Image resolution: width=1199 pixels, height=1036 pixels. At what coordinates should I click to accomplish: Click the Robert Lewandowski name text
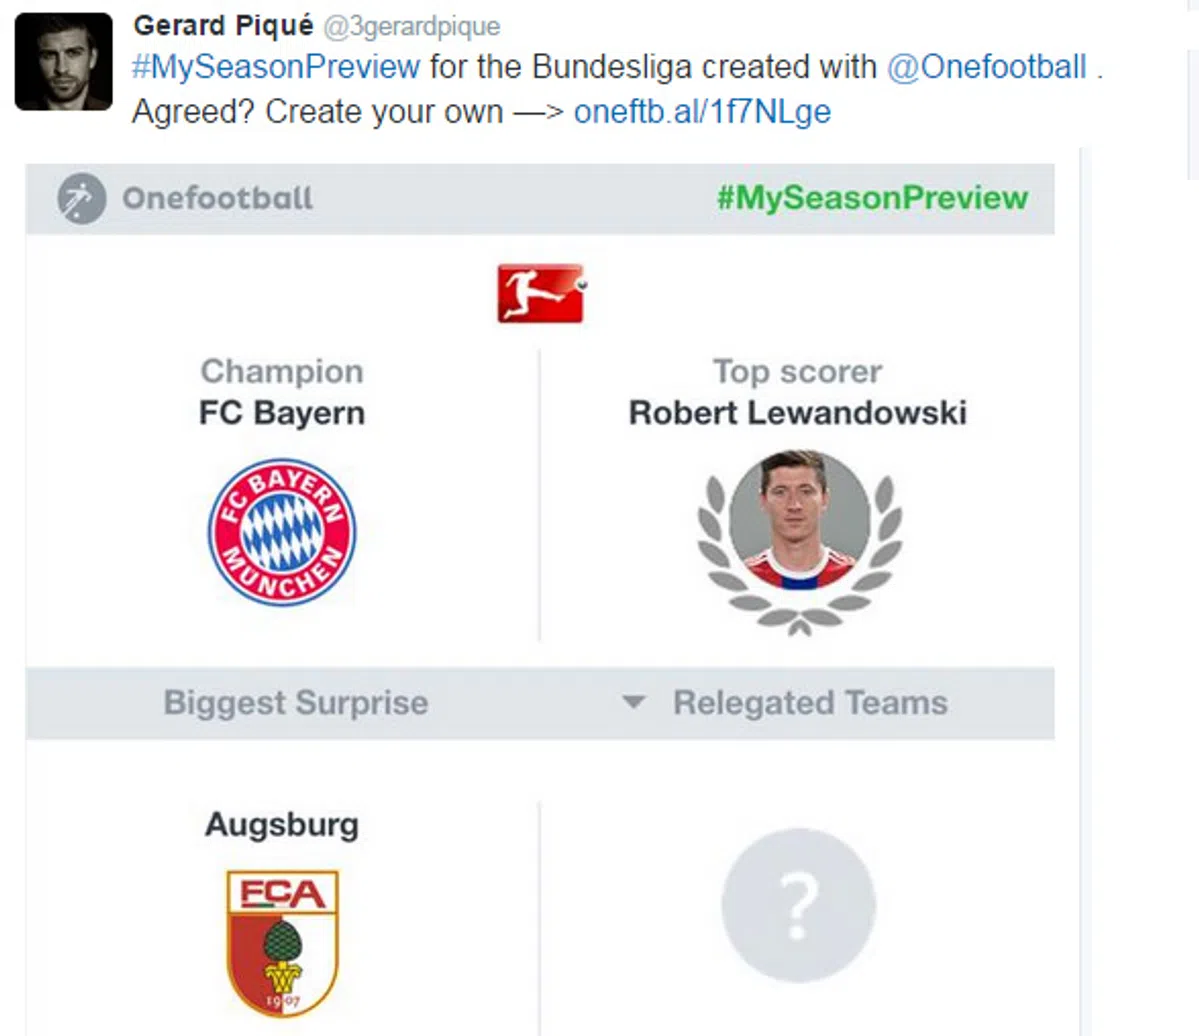(797, 413)
